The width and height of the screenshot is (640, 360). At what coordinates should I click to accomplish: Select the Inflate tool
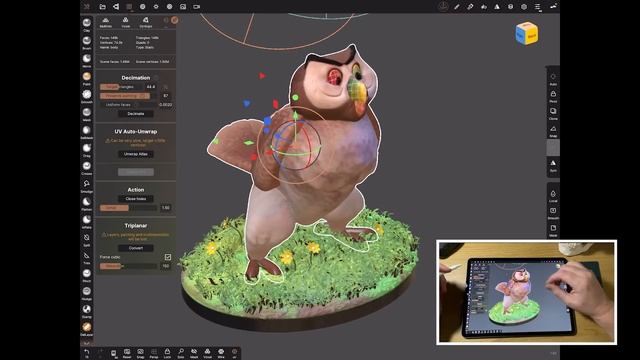[87, 222]
